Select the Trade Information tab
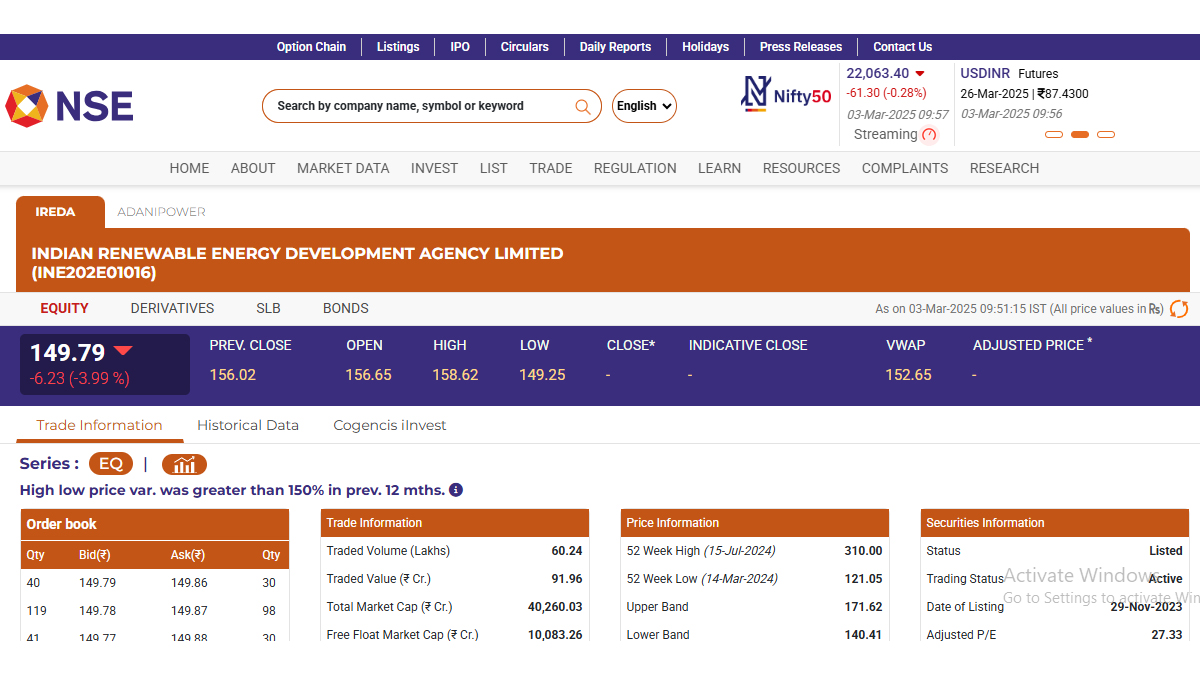This screenshot has width=1200, height=675. click(x=99, y=425)
